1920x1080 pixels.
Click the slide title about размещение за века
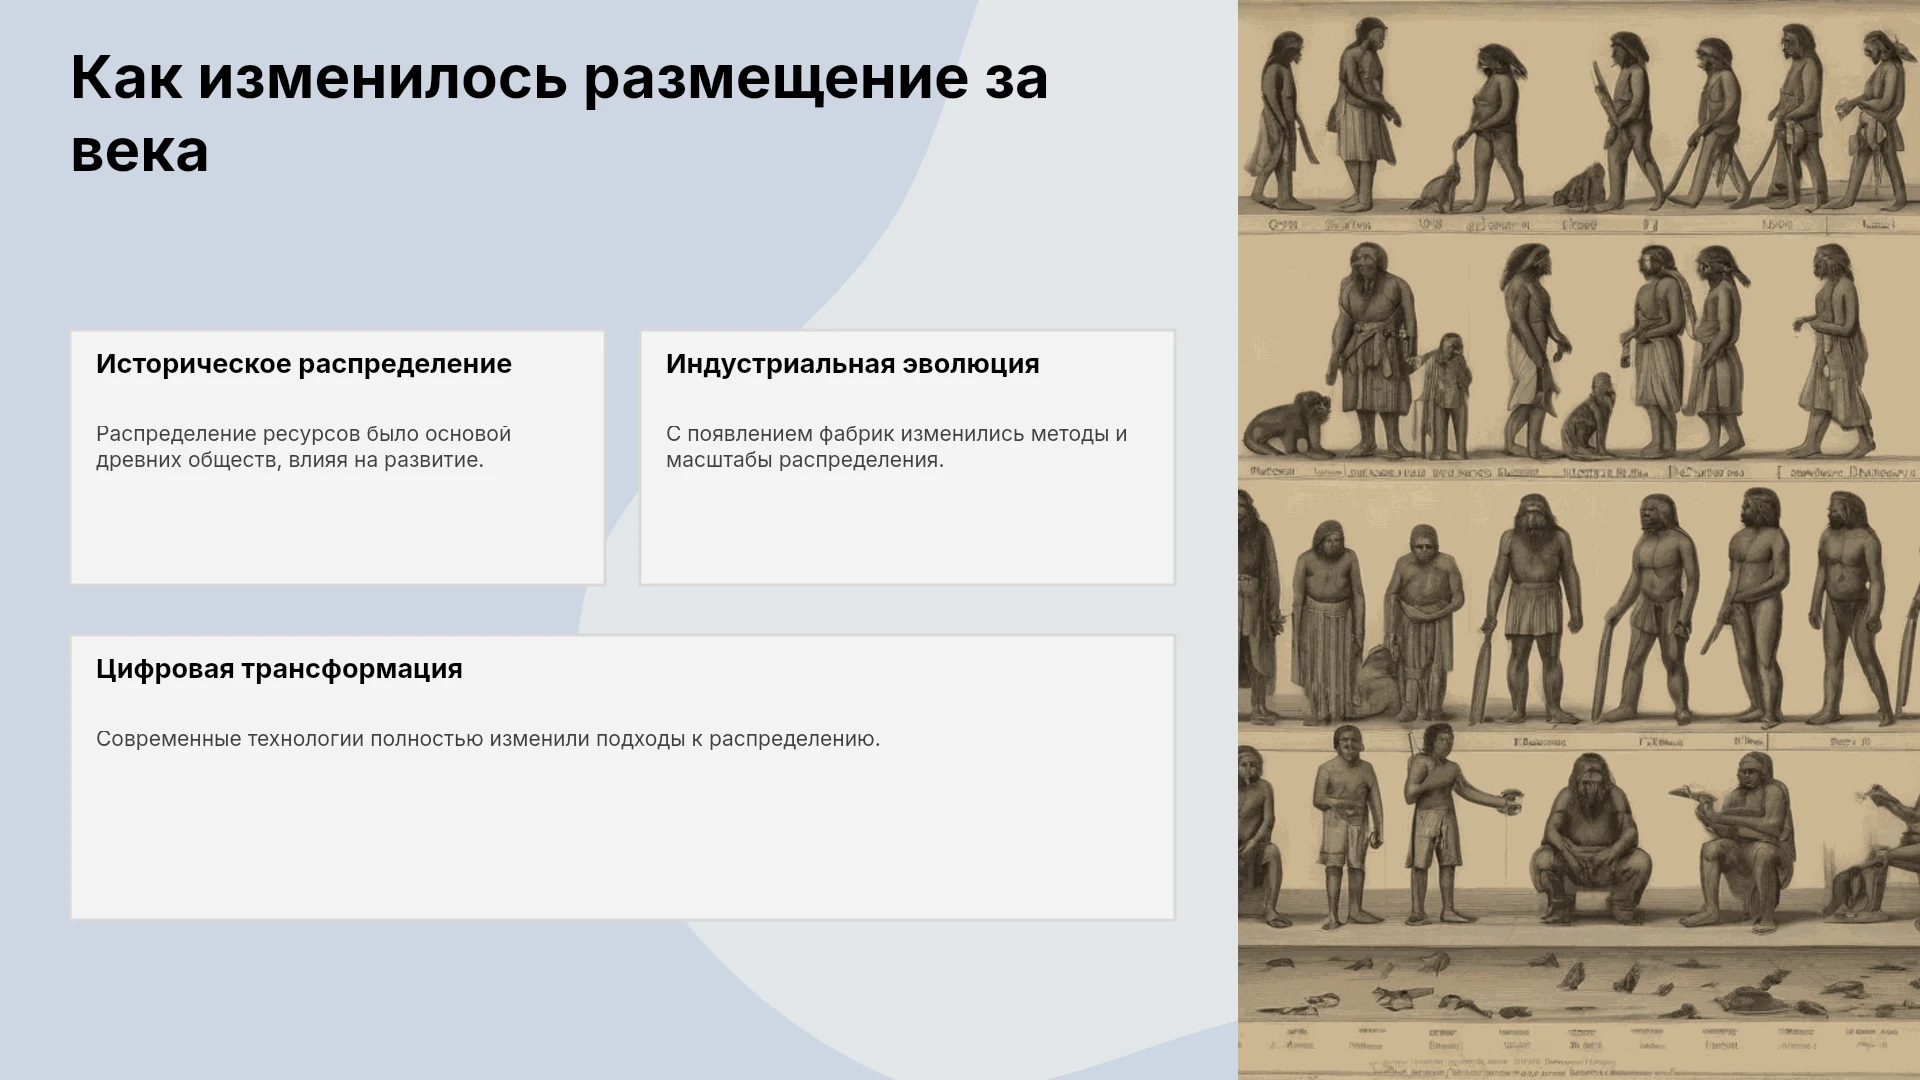[x=559, y=114]
